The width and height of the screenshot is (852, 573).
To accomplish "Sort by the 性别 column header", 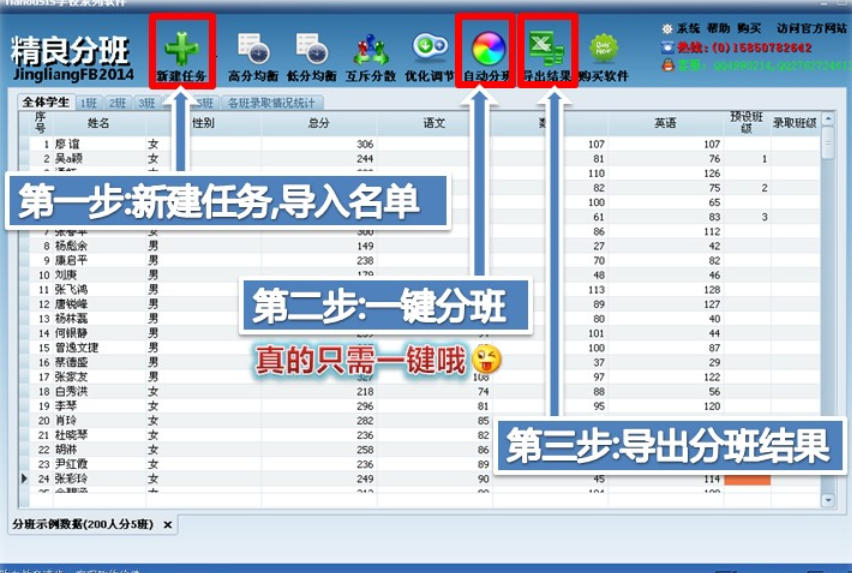I will 203,123.
